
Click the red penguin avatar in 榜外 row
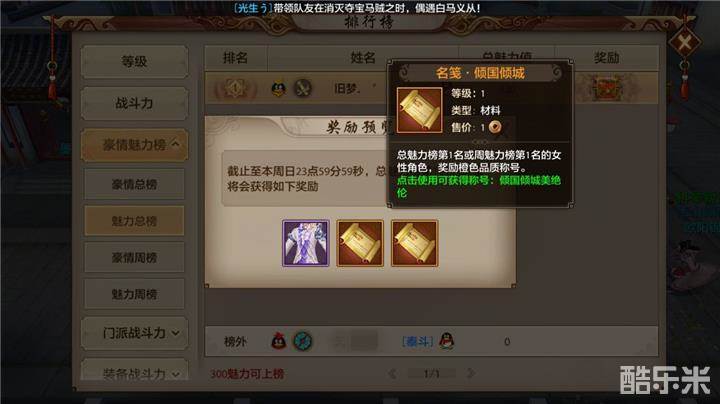(278, 341)
